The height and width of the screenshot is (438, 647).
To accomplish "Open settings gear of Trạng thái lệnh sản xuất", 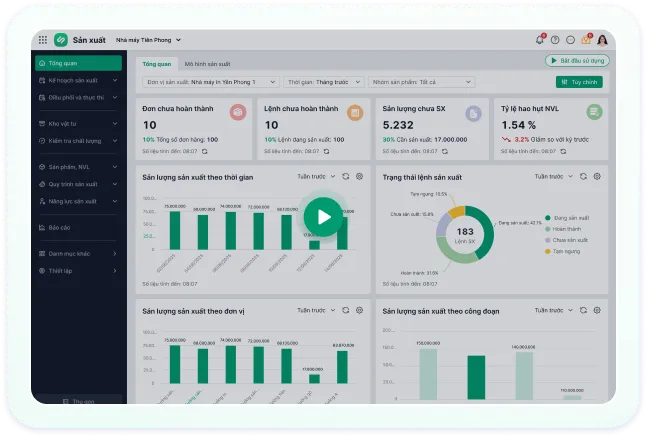I will (597, 176).
